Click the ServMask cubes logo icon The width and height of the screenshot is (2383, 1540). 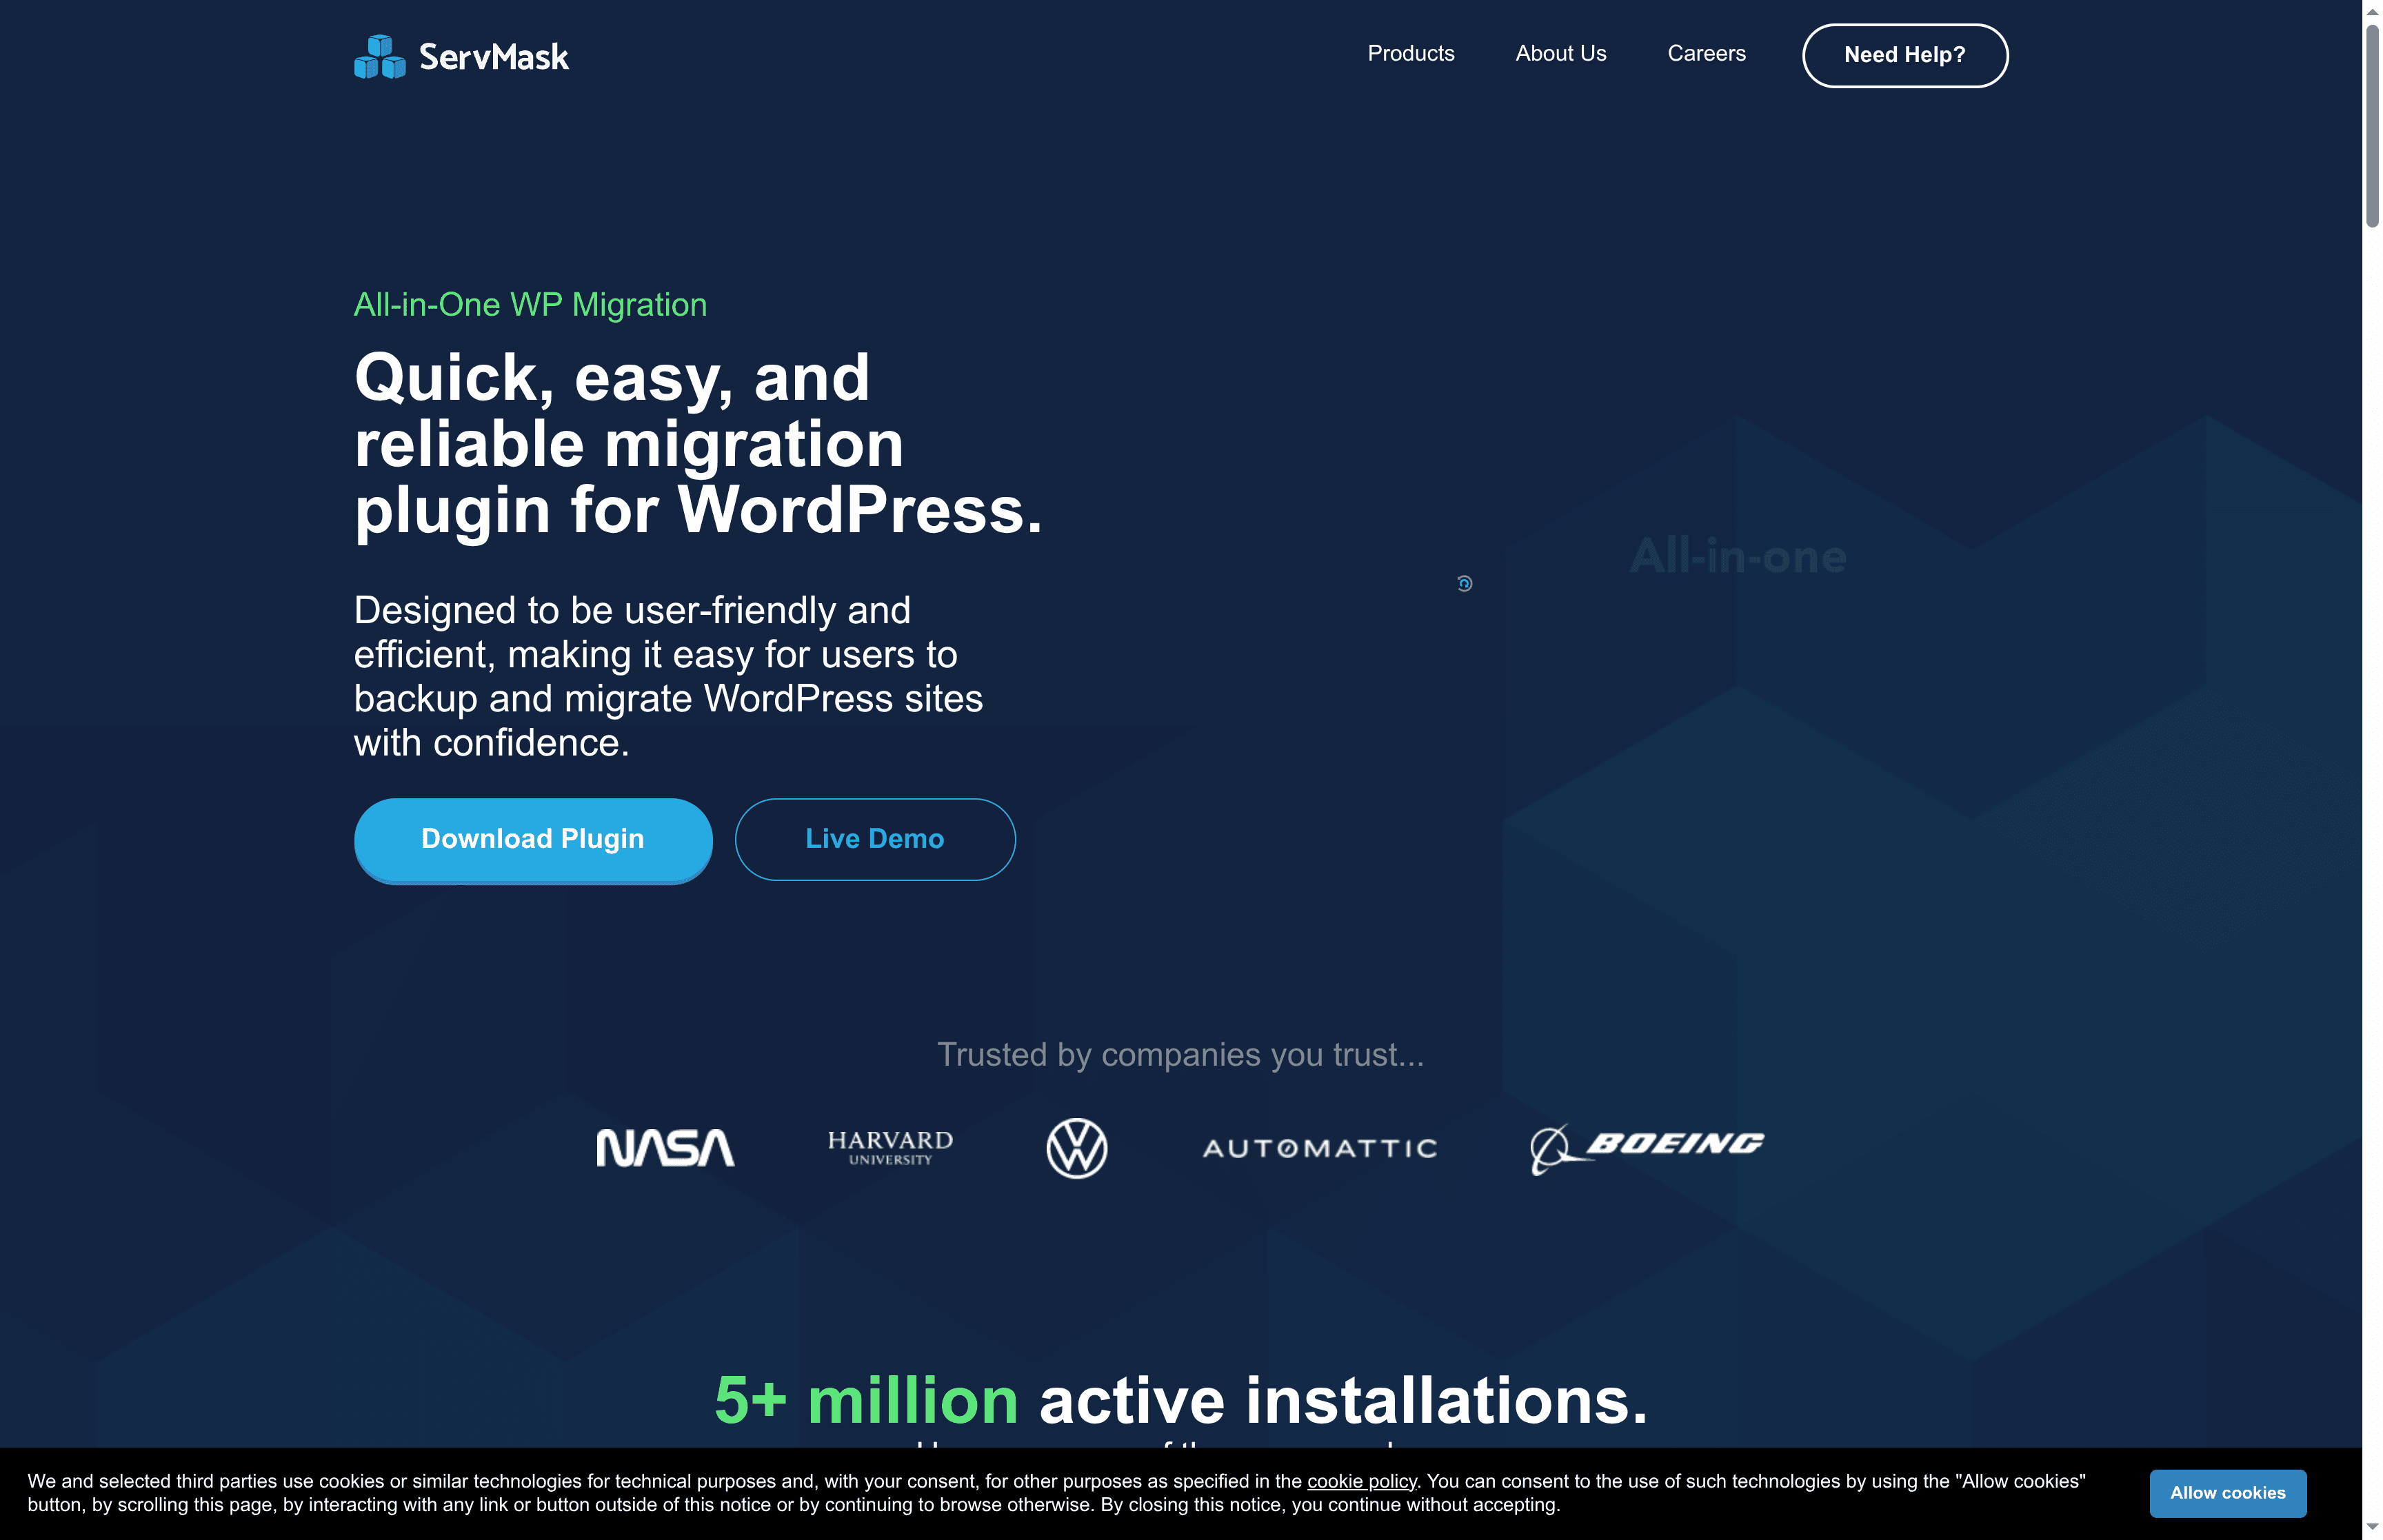(x=379, y=56)
